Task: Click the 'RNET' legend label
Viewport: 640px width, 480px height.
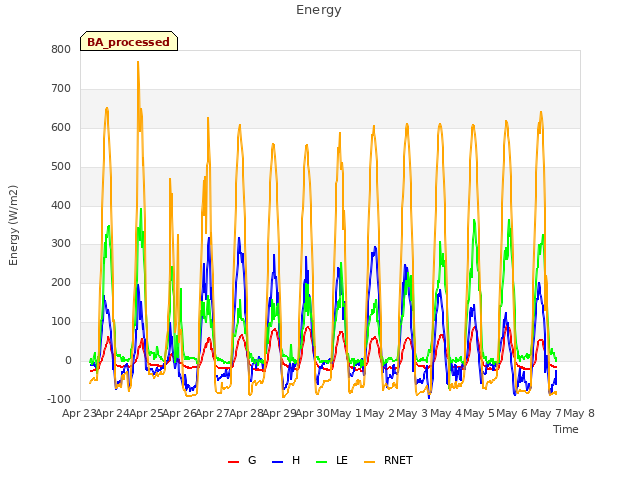Action: [x=398, y=460]
